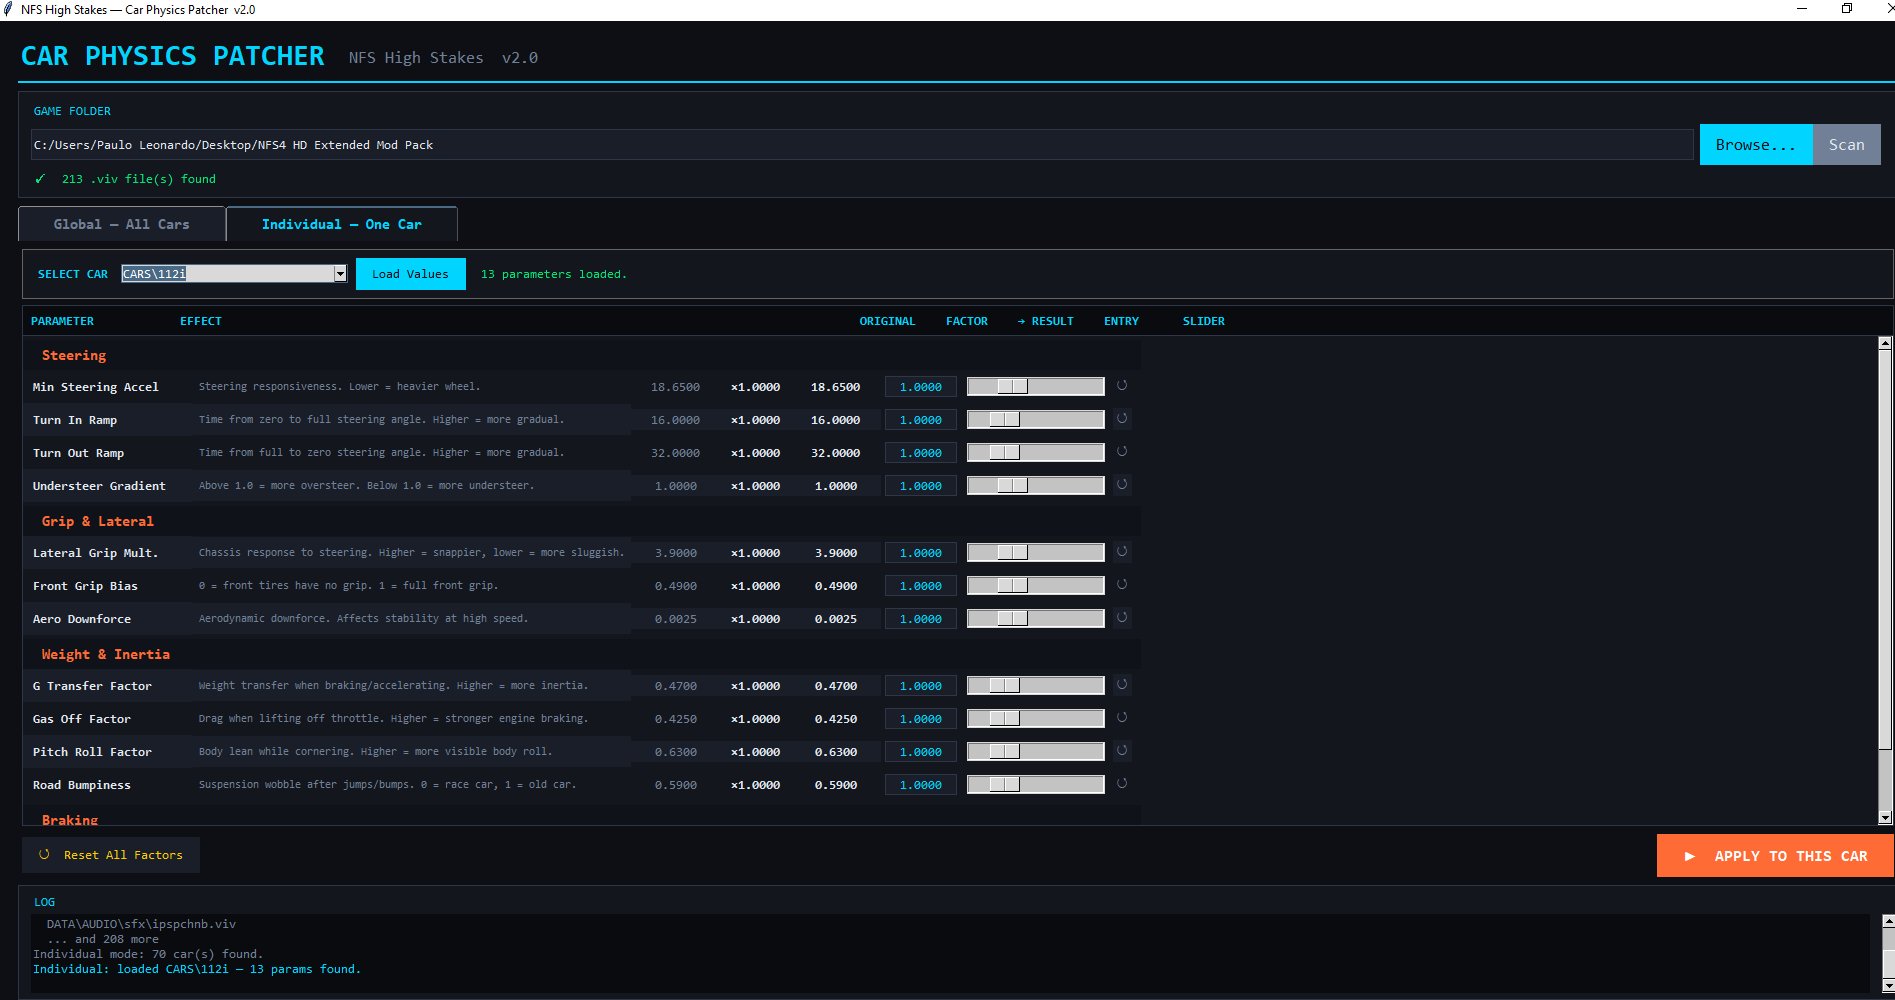Click Gas Off Factor entry field
This screenshot has width=1895, height=1000.
pos(920,719)
